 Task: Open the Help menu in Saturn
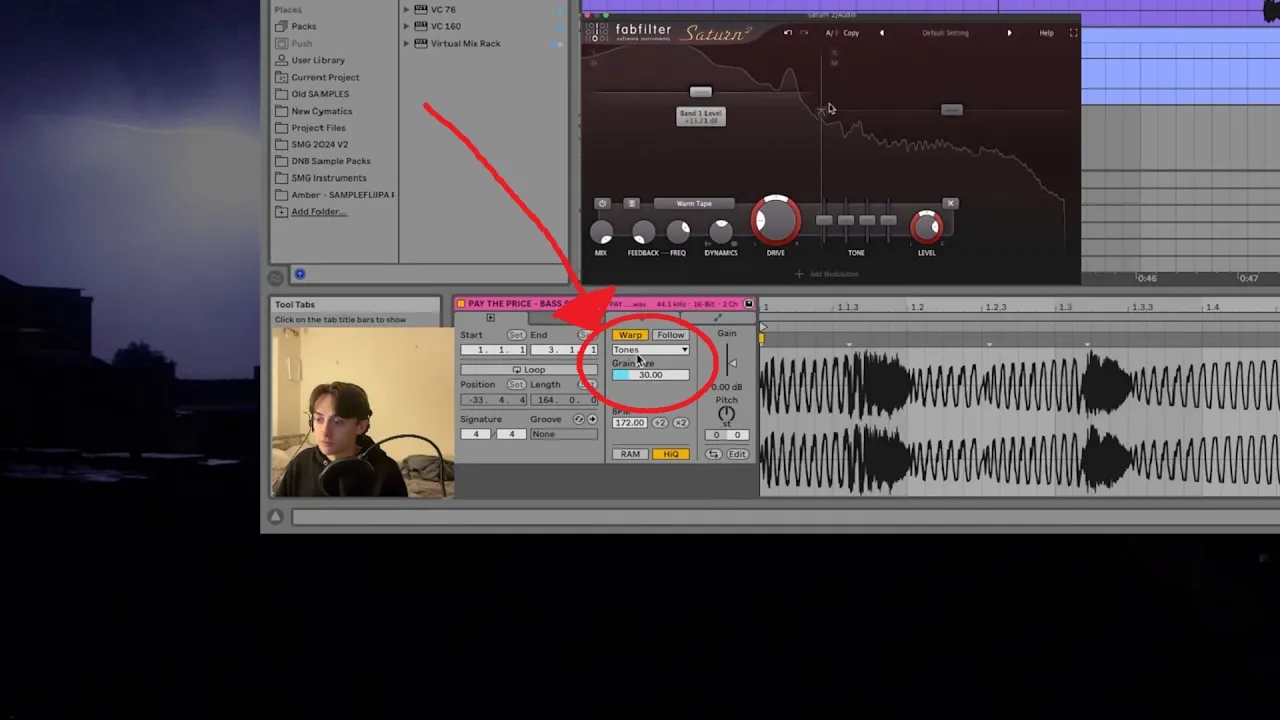pos(1046,33)
